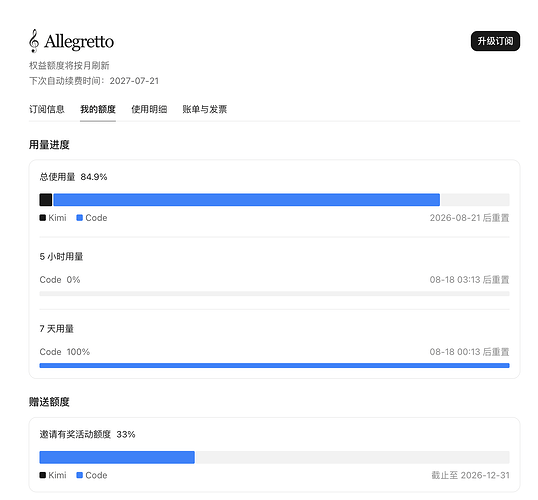
Task: Click the 下次自动续费时间 renewal date line
Action: 94,81
